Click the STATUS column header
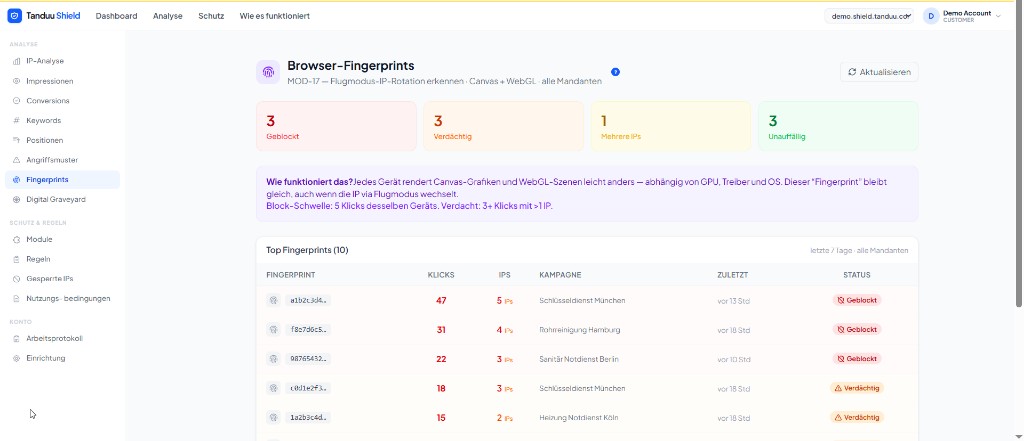The image size is (1024, 441). [857, 275]
